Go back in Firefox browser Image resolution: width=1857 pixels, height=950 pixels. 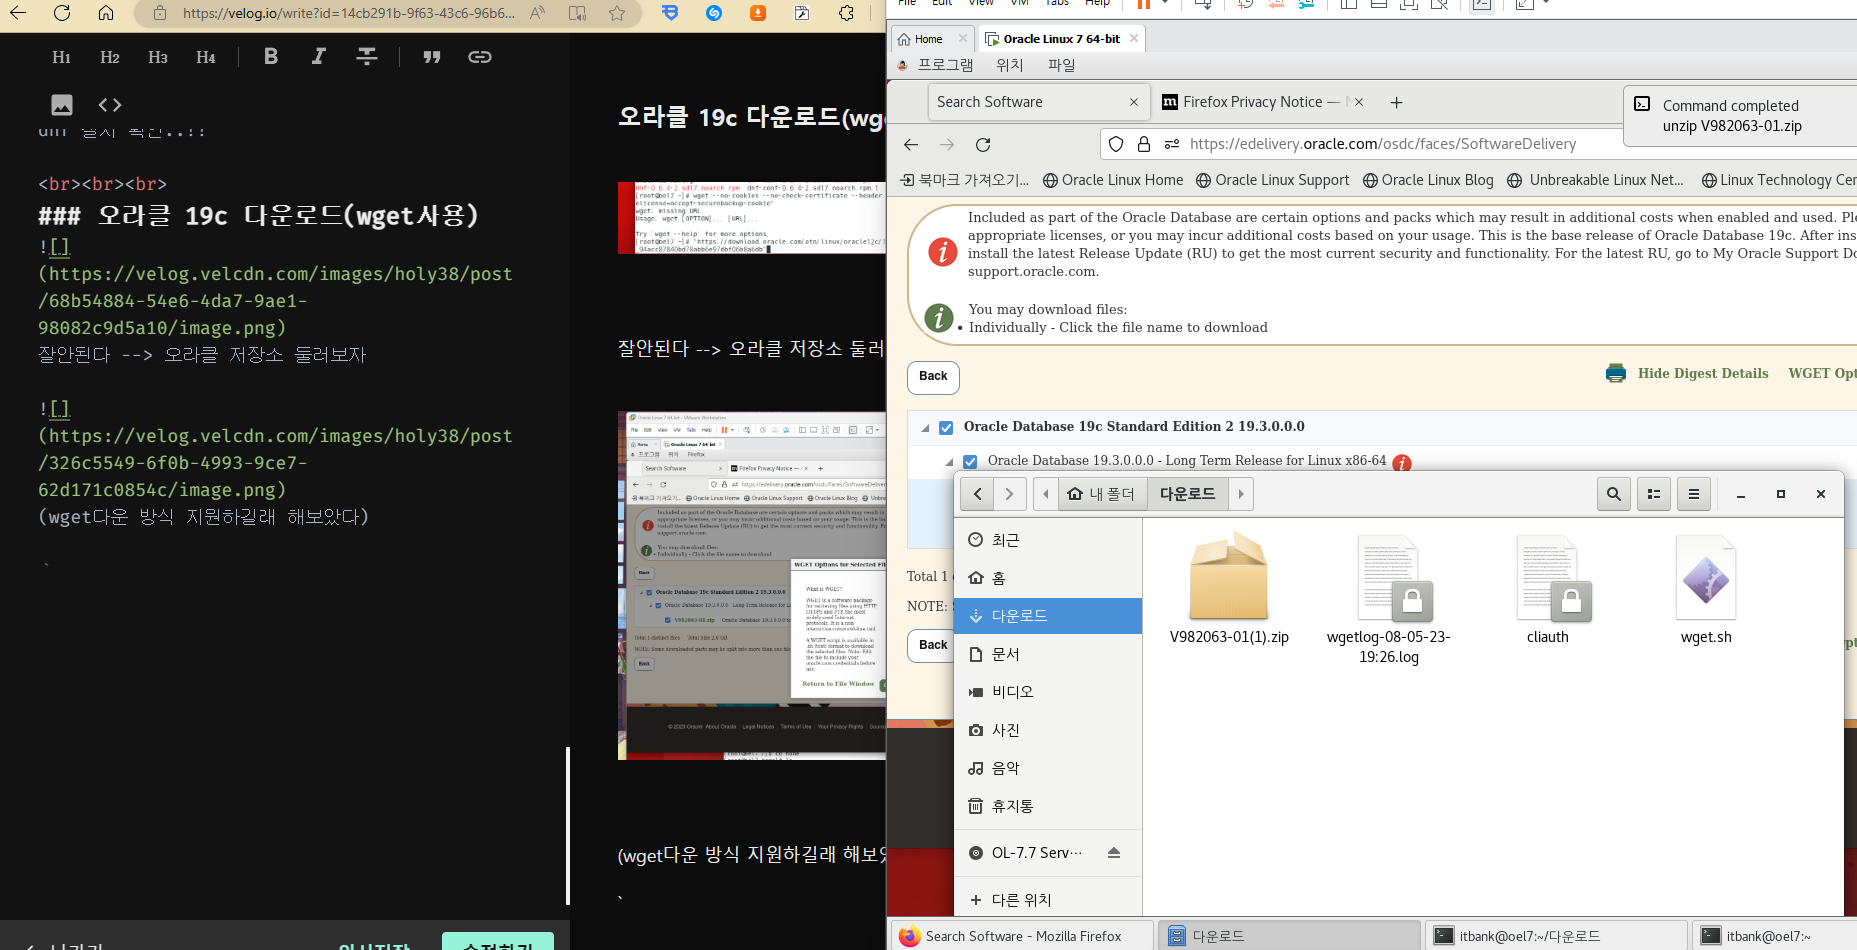coord(911,145)
